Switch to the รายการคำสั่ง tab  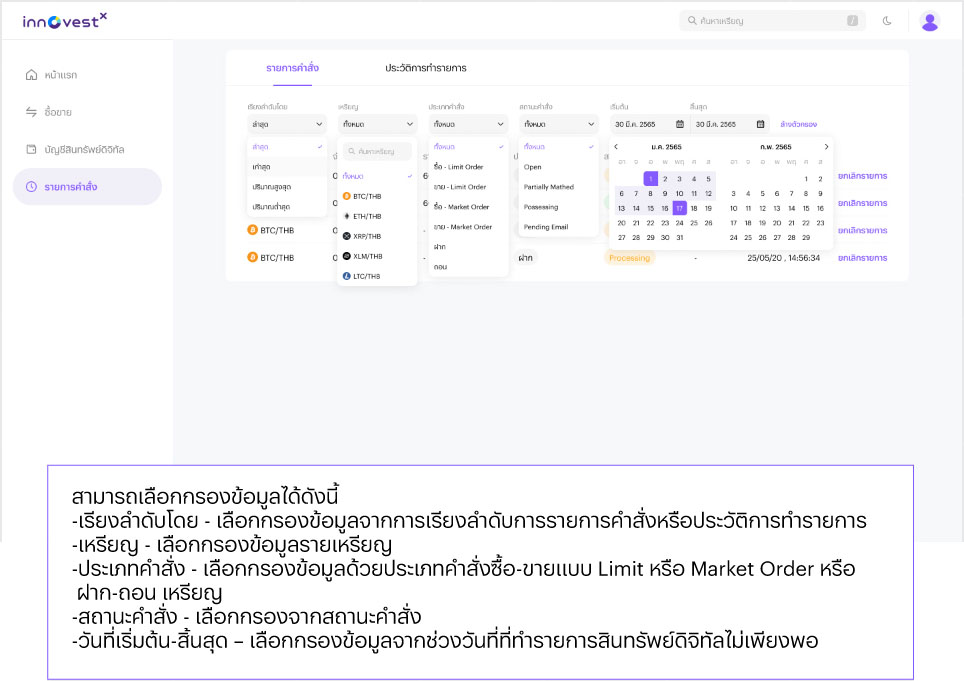[x=293, y=68]
